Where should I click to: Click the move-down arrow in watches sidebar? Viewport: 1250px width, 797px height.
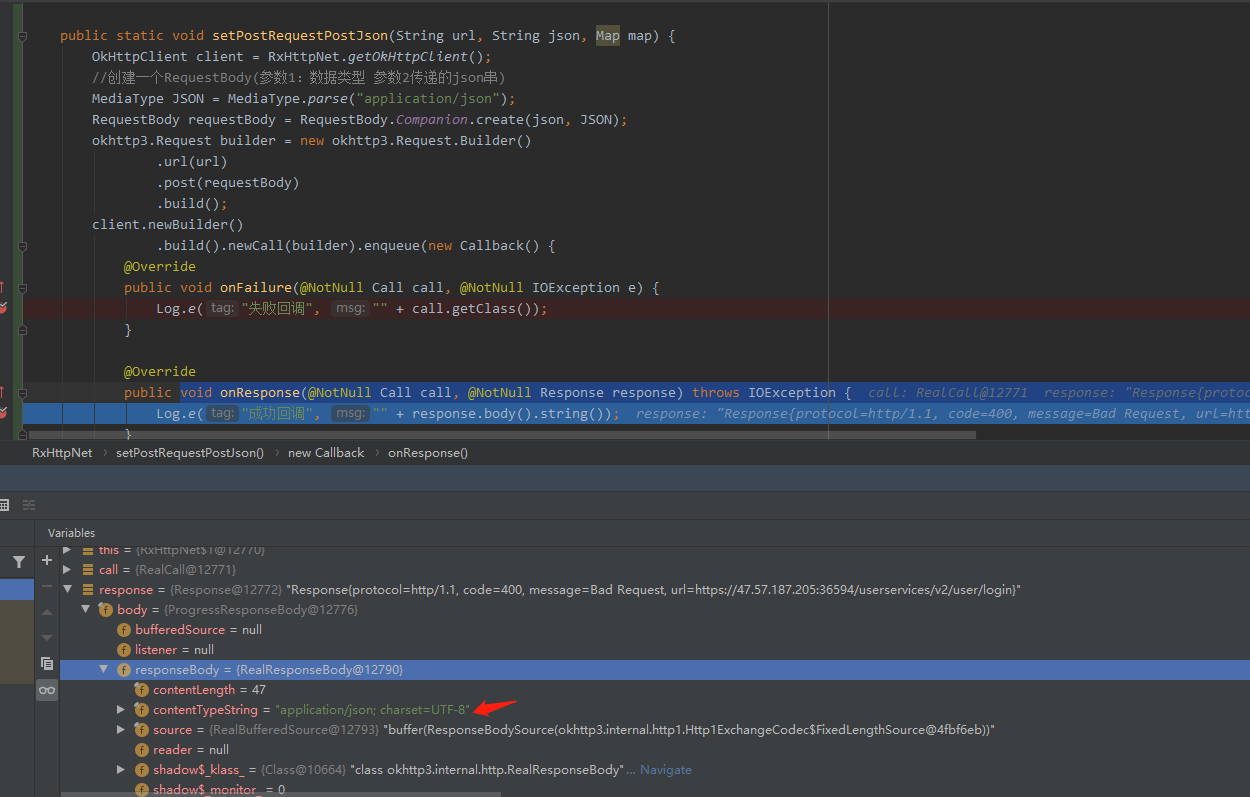point(46,636)
